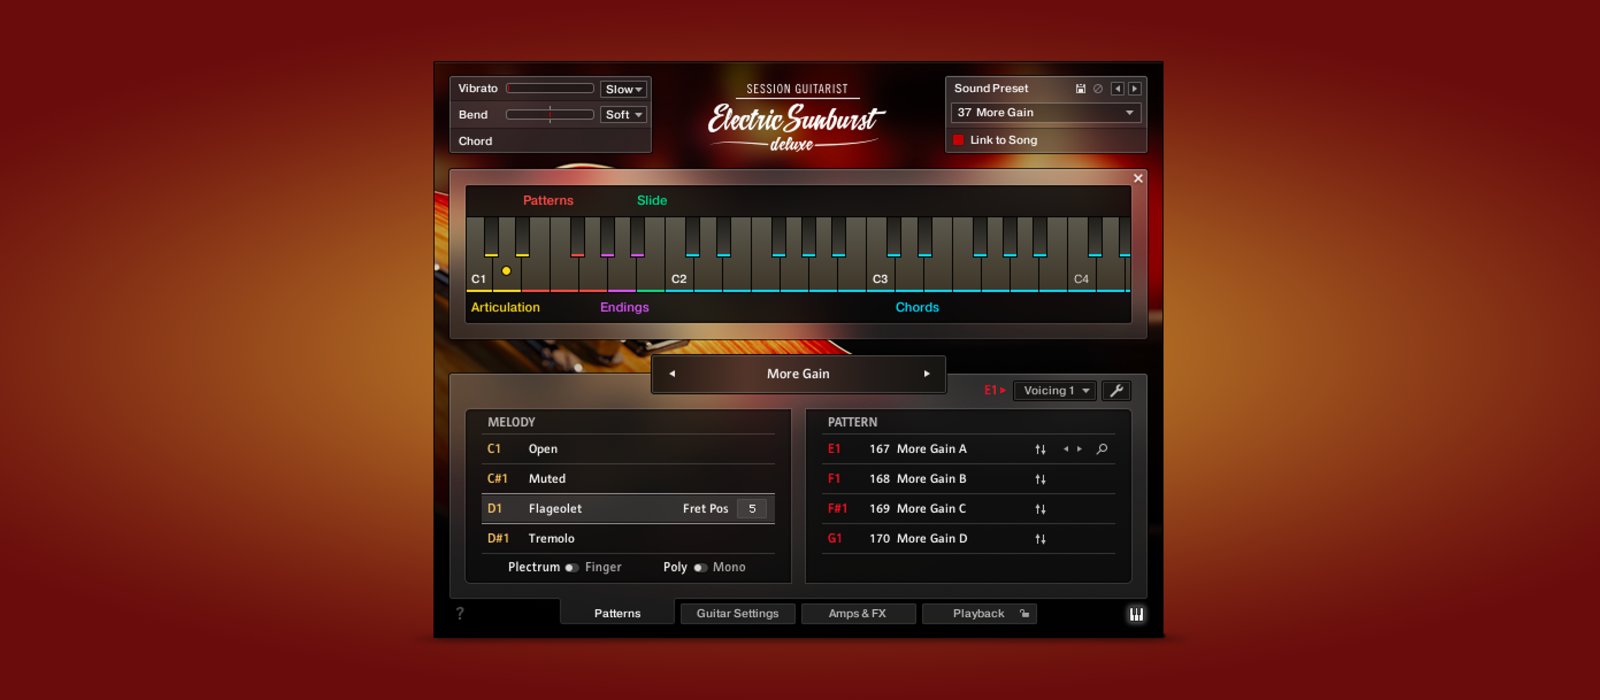1600x700 pixels.
Task: Open the Voicing 1 dropdown
Action: coord(1055,391)
